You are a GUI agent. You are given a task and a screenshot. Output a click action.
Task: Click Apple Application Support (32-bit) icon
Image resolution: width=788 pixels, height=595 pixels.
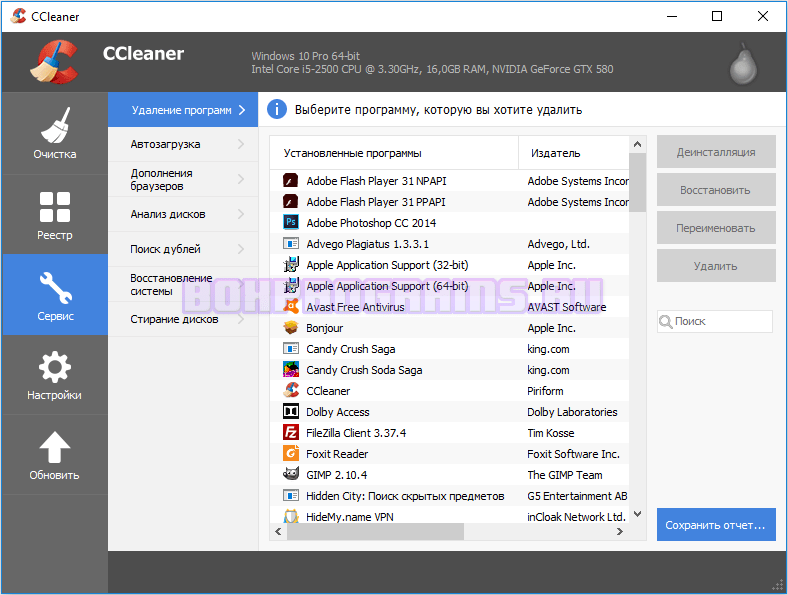[x=290, y=264]
